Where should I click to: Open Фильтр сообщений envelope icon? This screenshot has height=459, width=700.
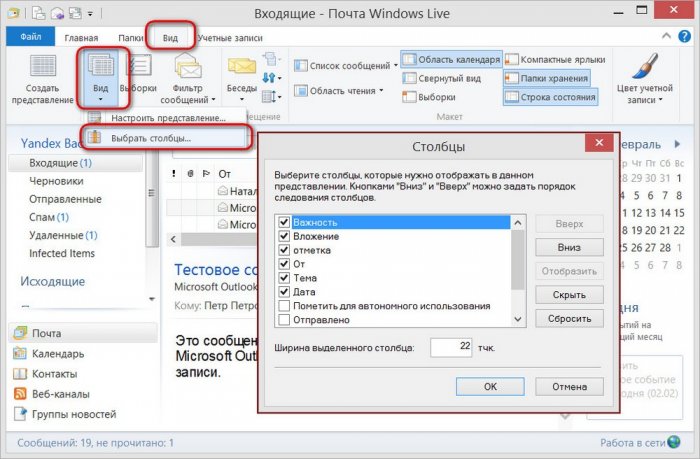coord(188,66)
